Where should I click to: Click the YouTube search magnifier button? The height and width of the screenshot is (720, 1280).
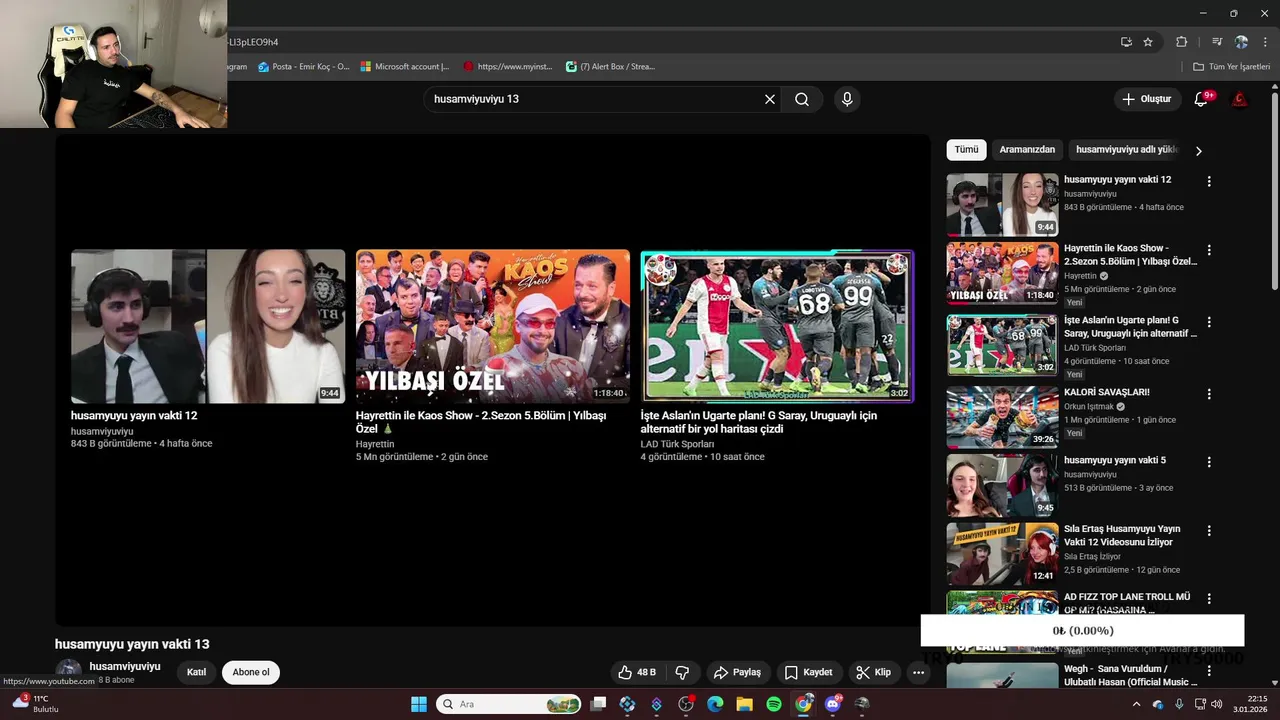click(x=802, y=99)
